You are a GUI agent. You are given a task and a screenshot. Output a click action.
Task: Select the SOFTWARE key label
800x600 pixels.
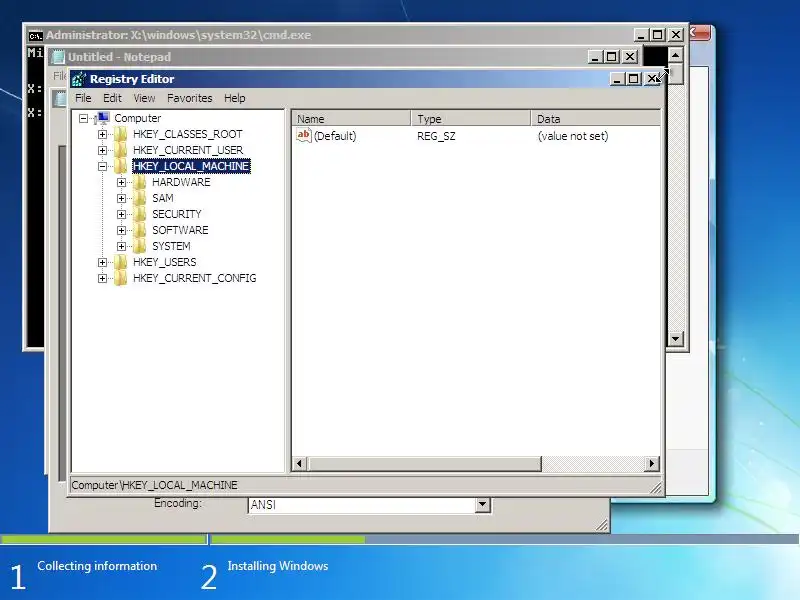pos(180,230)
